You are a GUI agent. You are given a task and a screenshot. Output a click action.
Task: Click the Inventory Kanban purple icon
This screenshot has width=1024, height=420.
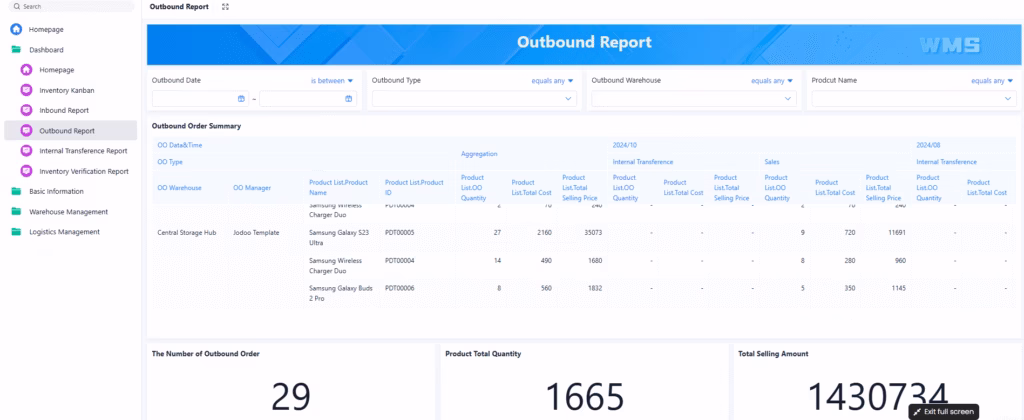coord(27,90)
